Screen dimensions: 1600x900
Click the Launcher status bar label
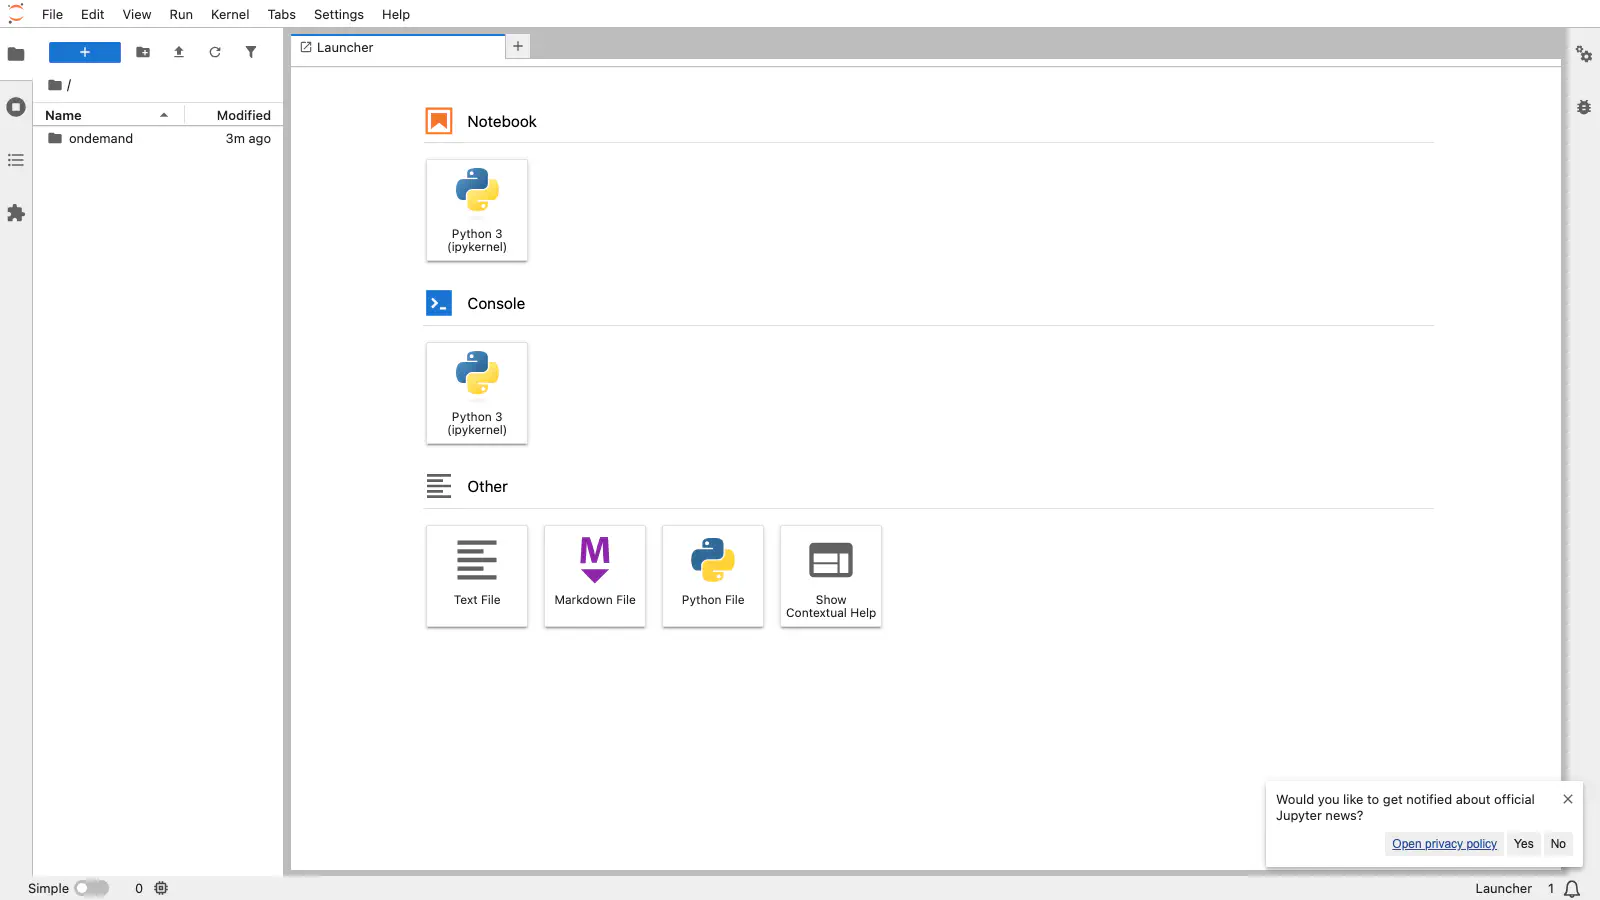coord(1503,889)
